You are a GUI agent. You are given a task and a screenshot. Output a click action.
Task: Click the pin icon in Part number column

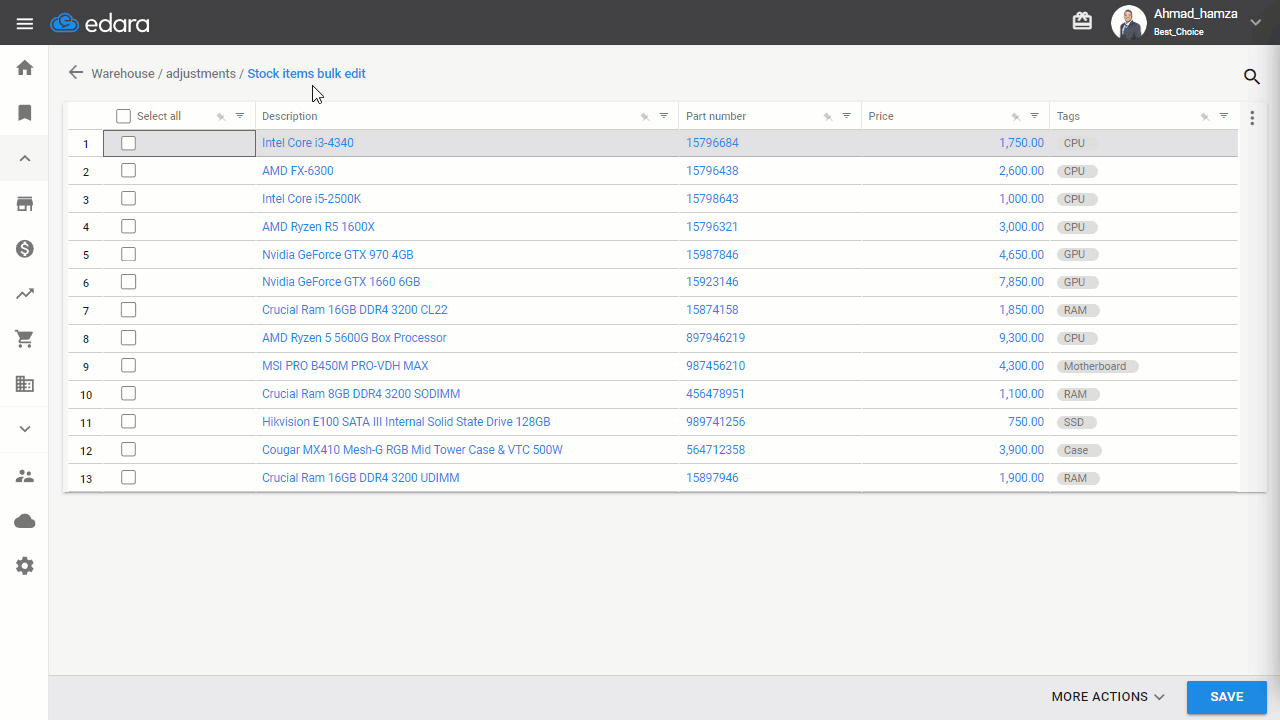coord(828,117)
